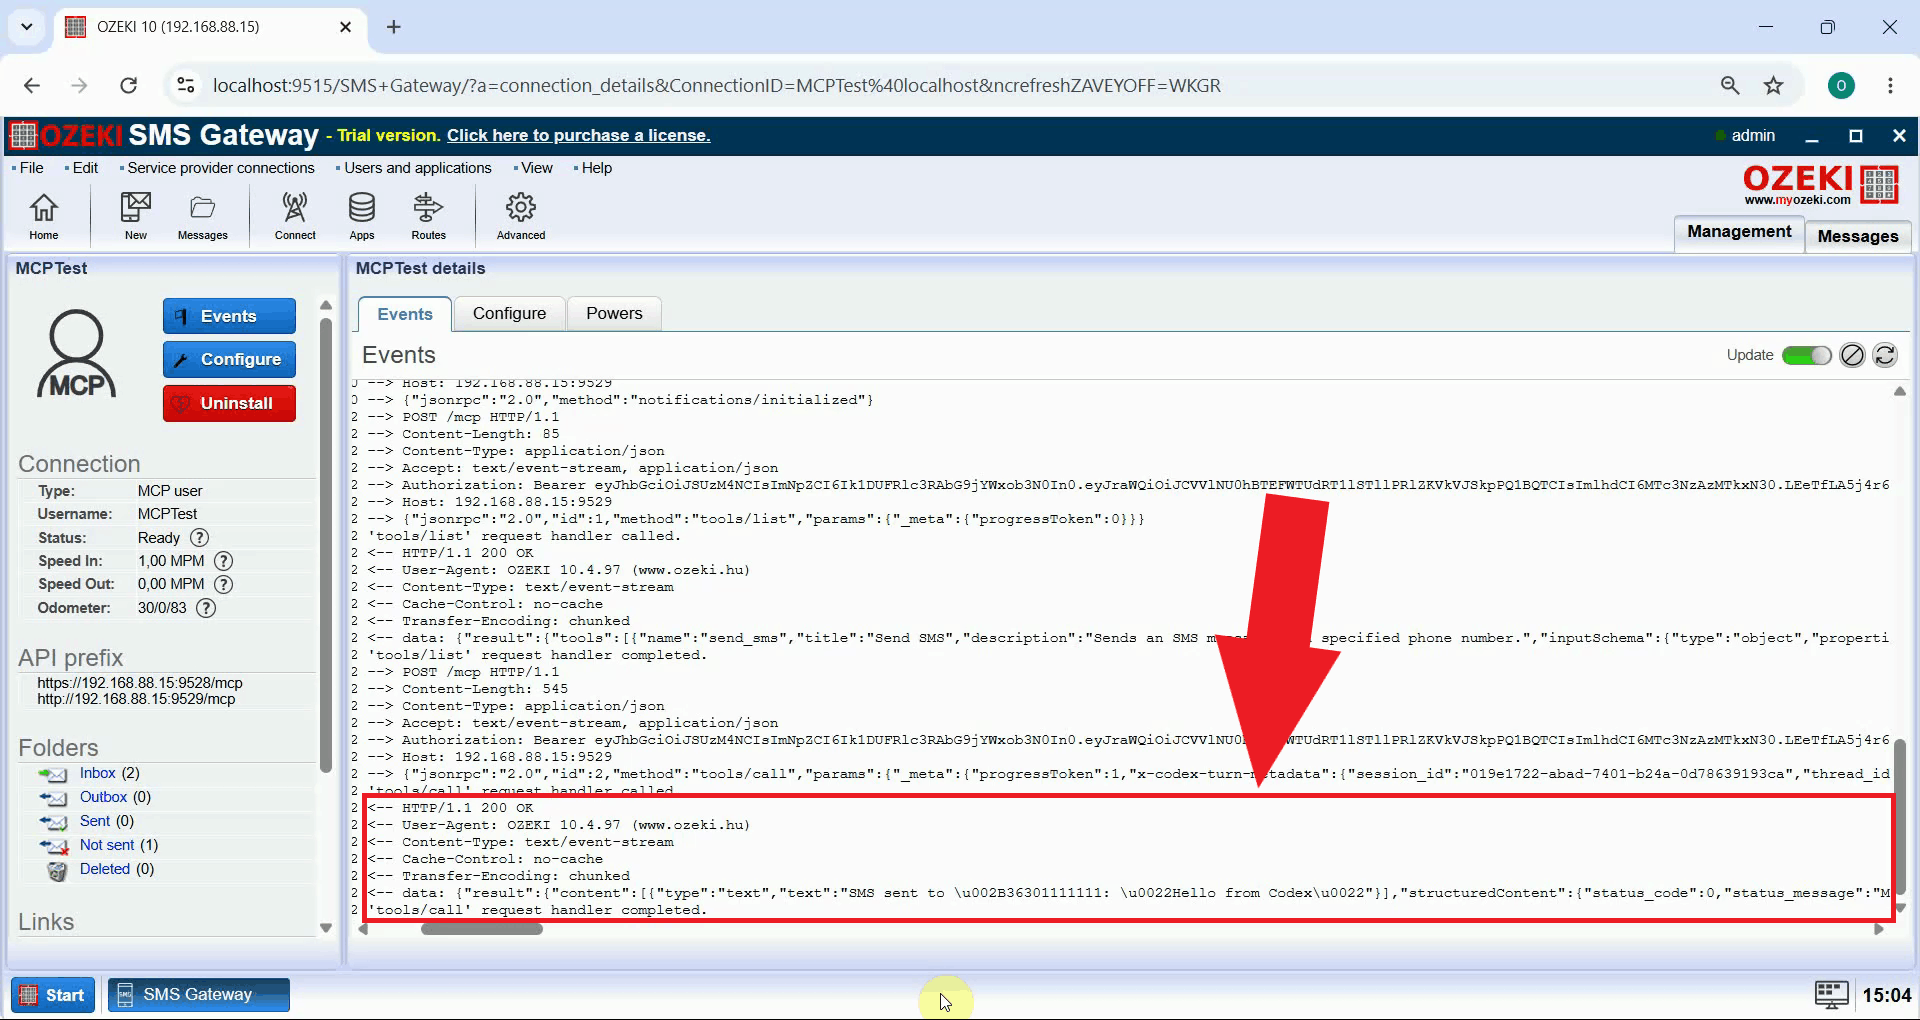1920x1020 pixels.
Task: Open the File menu
Action: (x=31, y=168)
